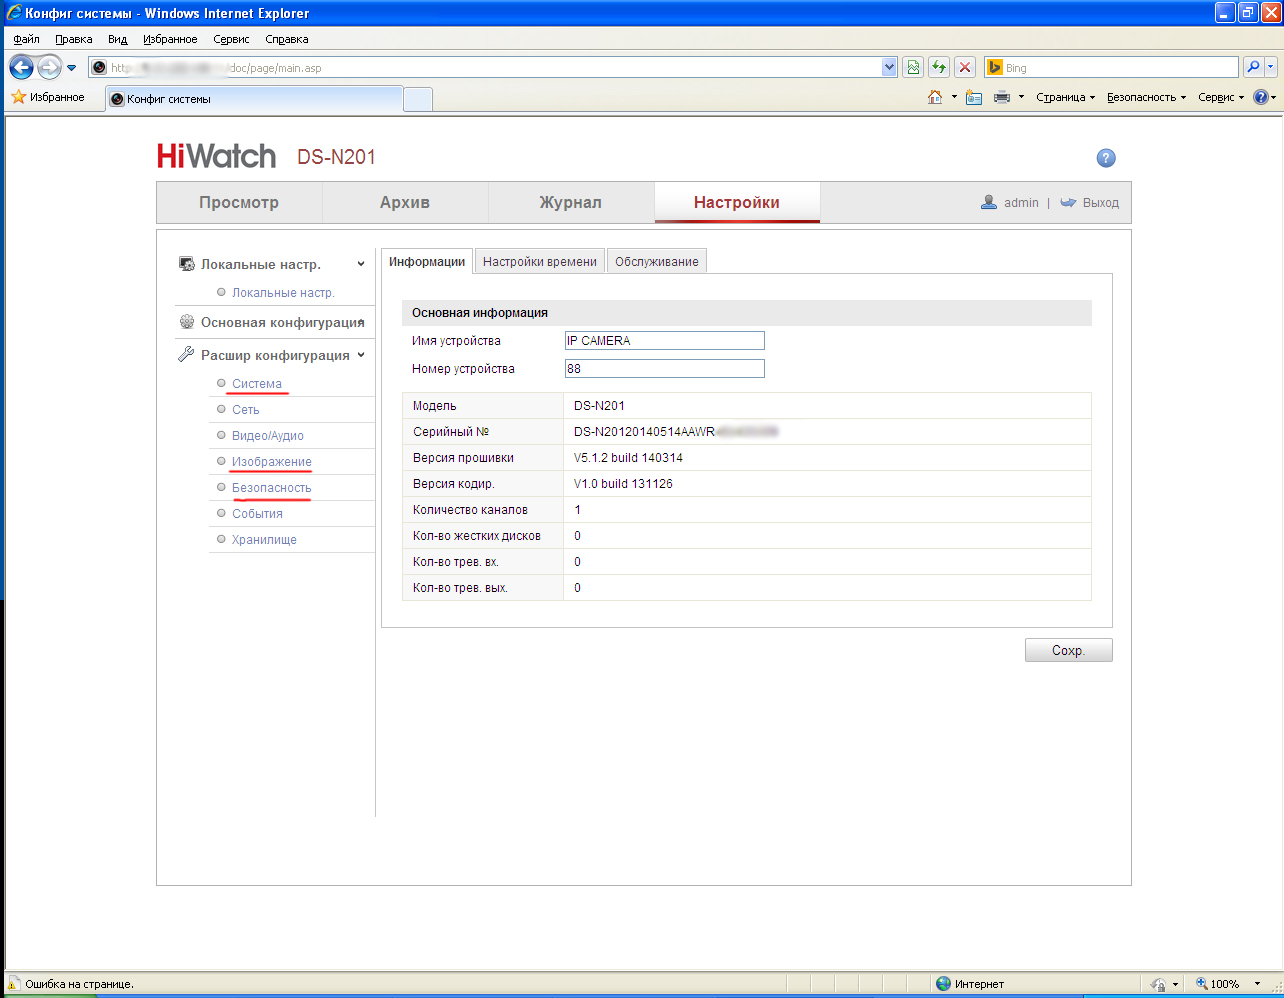The image size is (1284, 998).
Task: Switch to the Просмотр tab
Action: click(x=239, y=202)
